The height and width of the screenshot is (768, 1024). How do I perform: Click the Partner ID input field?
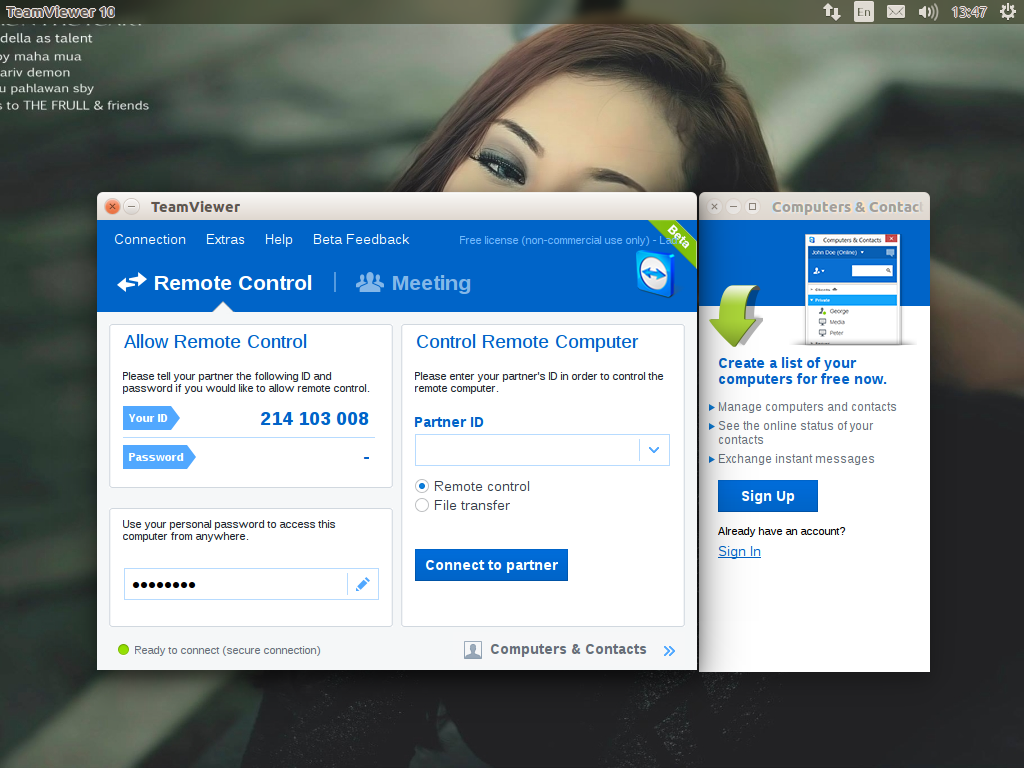527,450
